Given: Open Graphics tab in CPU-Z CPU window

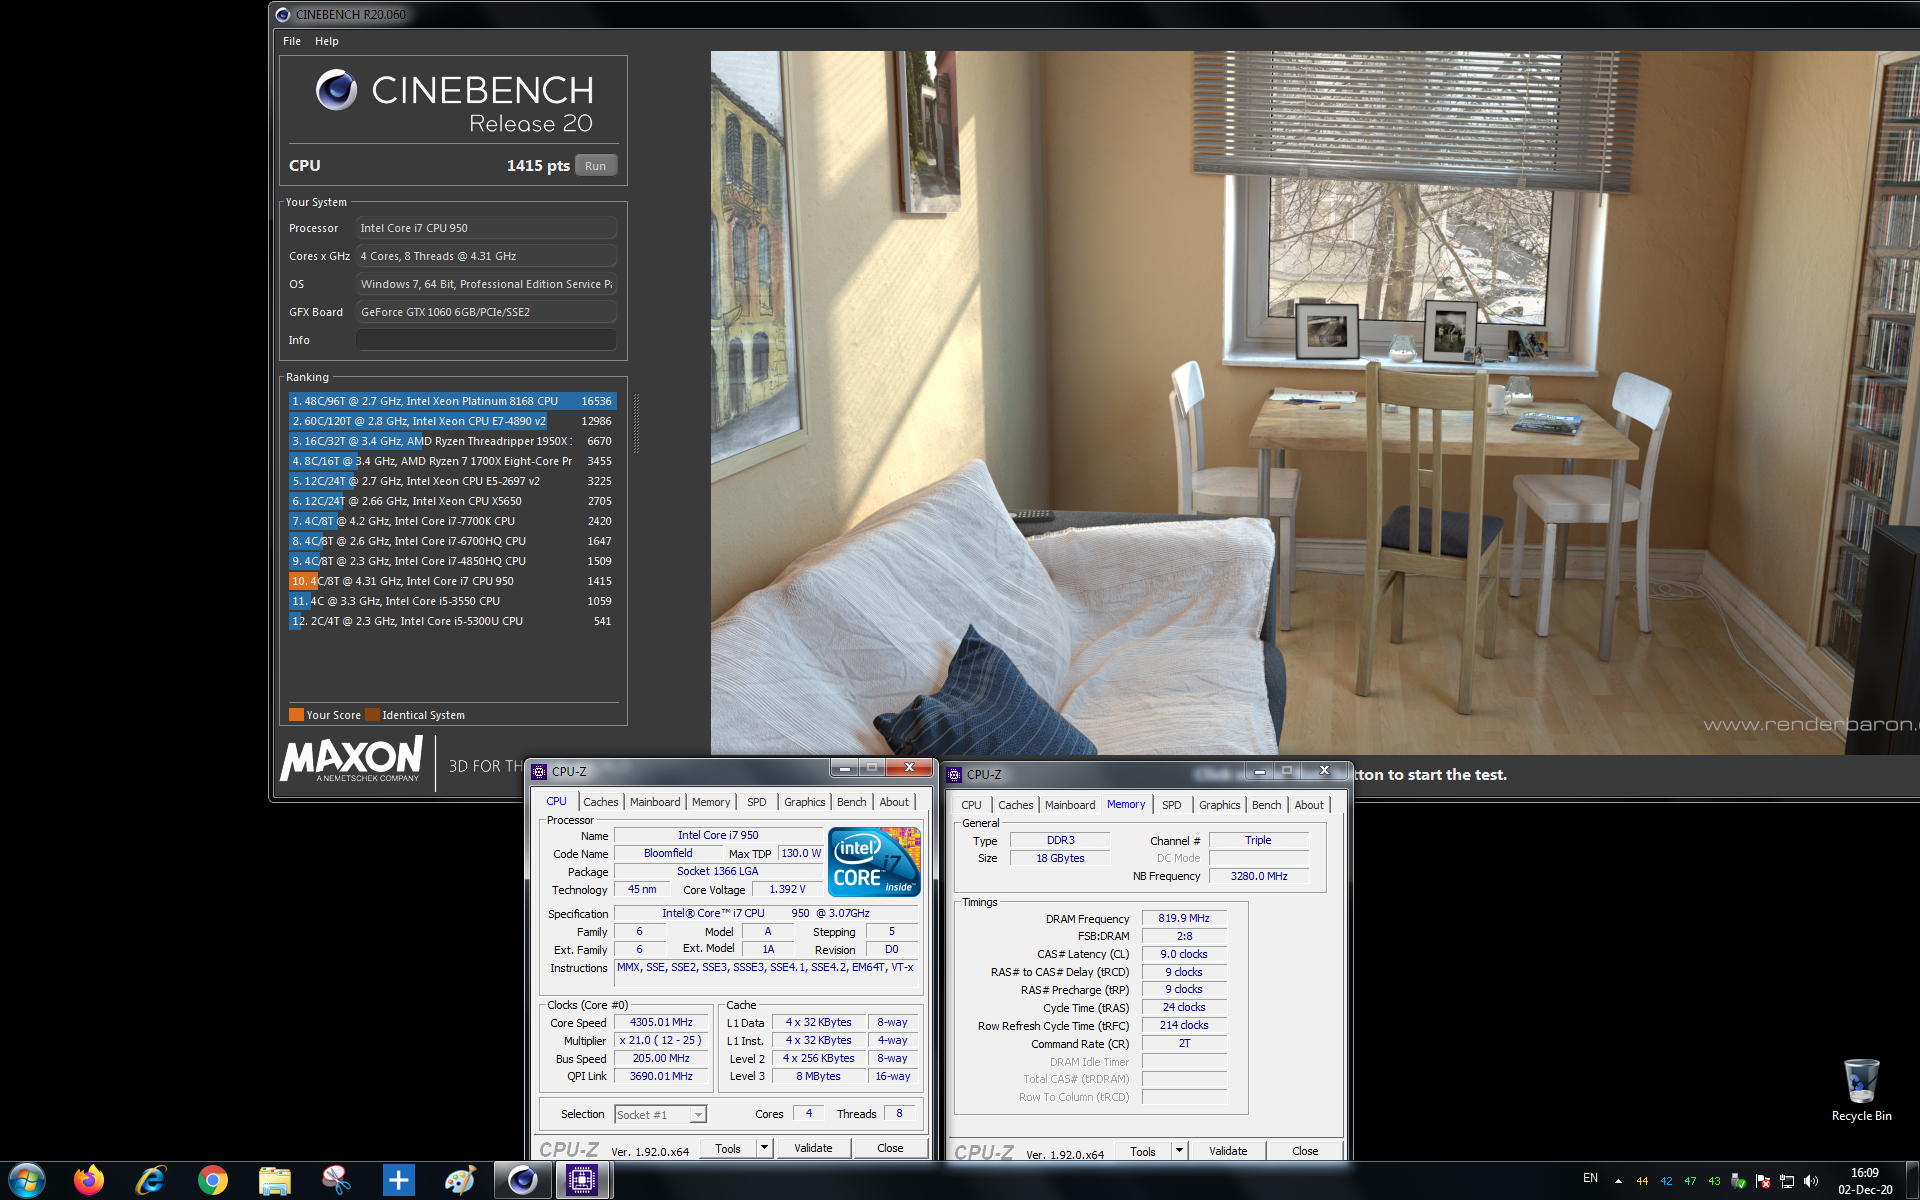Looking at the screenshot, I should (x=804, y=802).
